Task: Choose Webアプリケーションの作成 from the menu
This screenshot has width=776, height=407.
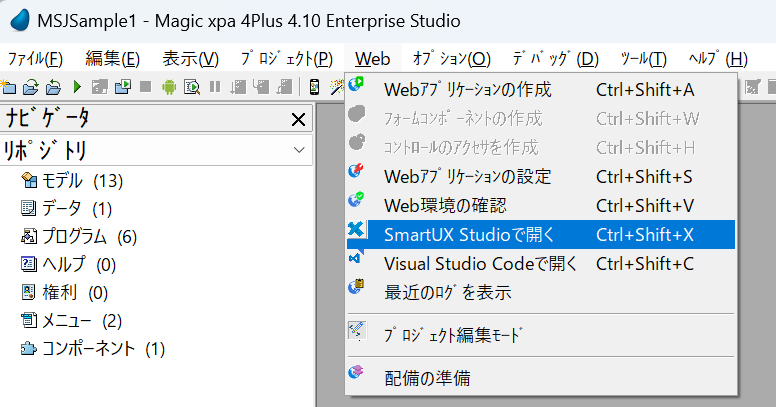Action: pos(467,90)
